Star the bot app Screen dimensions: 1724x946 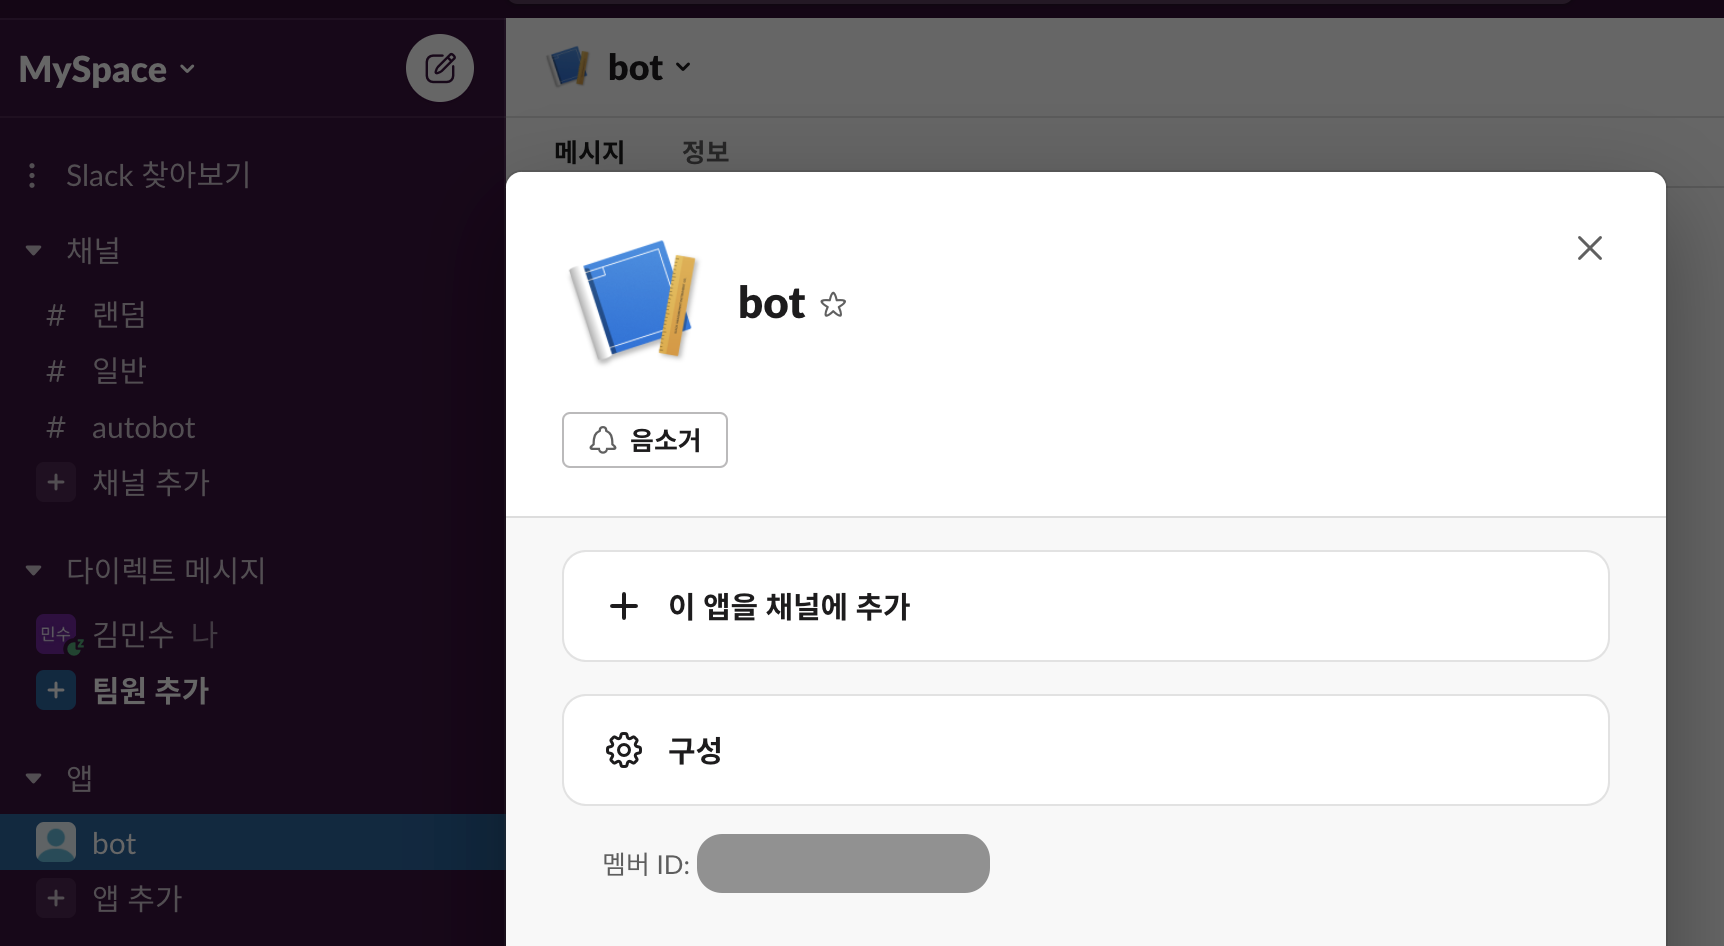pyautogui.click(x=833, y=305)
